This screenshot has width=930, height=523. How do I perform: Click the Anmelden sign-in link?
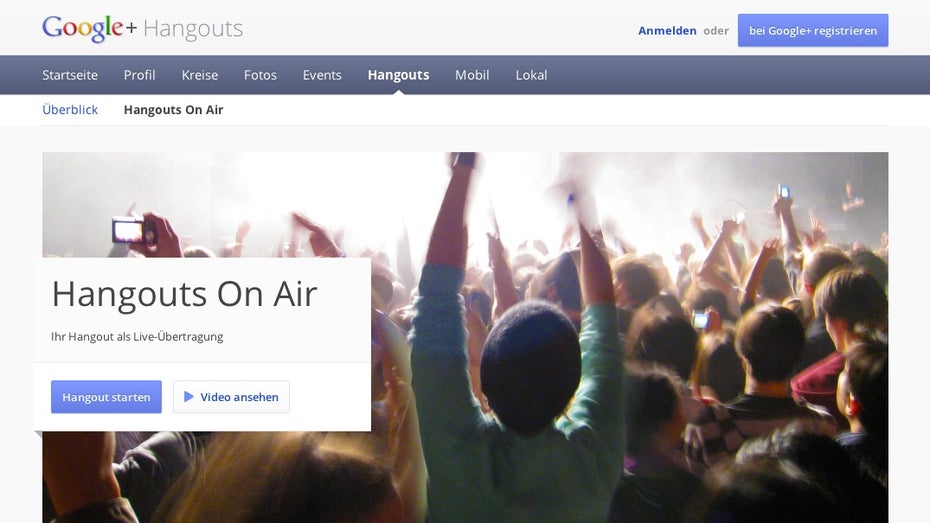667,31
